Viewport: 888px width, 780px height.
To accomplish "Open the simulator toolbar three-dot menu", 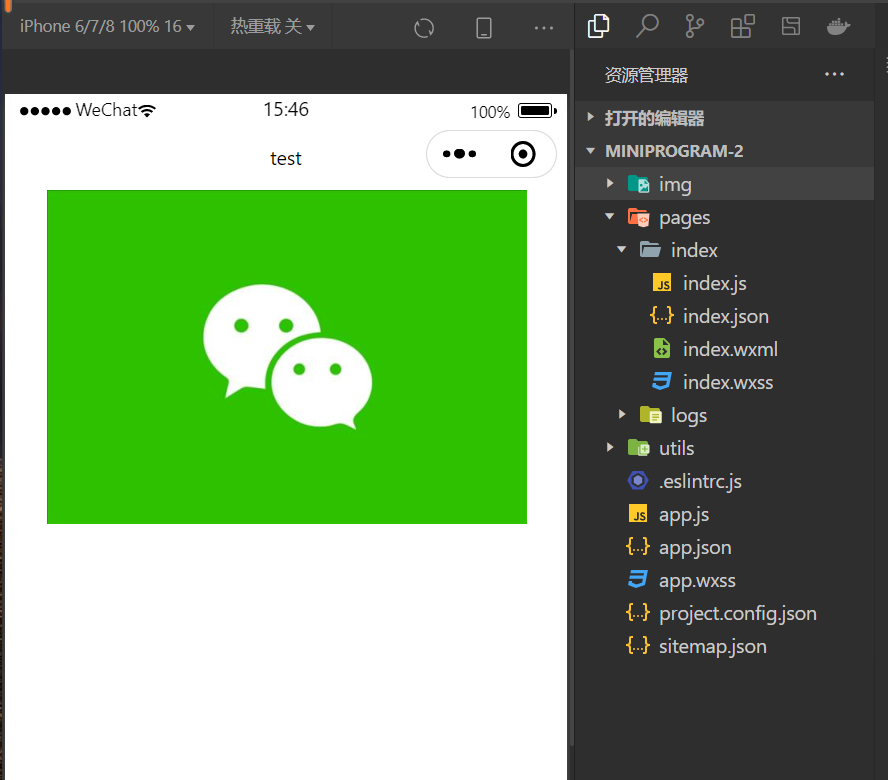I will (544, 28).
